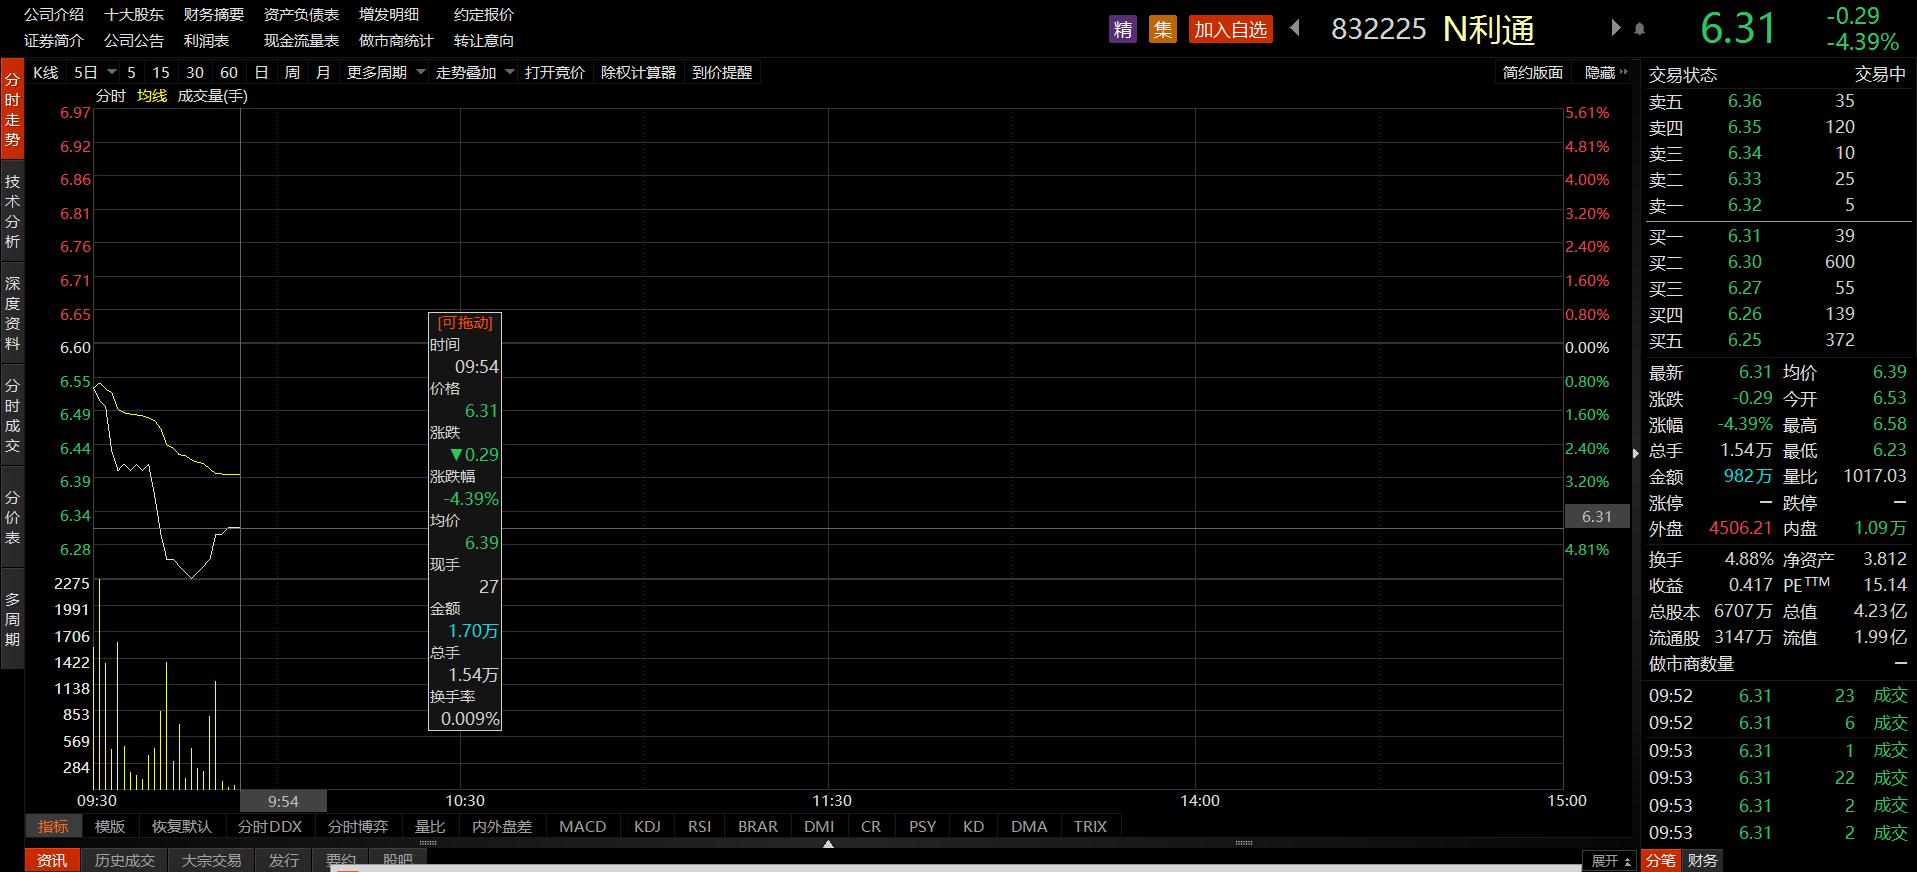Switch to K线 chart view
Image resolution: width=1917 pixels, height=872 pixels.
pyautogui.click(x=46, y=72)
